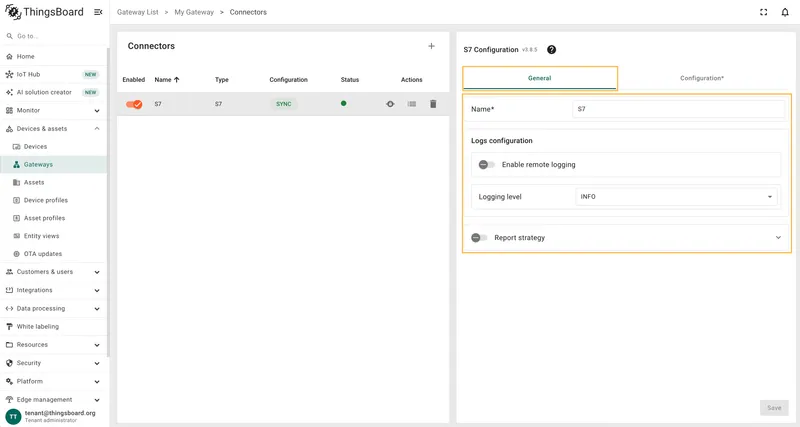Expand the Monitor menu chevron
800x427 pixels.
click(97, 111)
